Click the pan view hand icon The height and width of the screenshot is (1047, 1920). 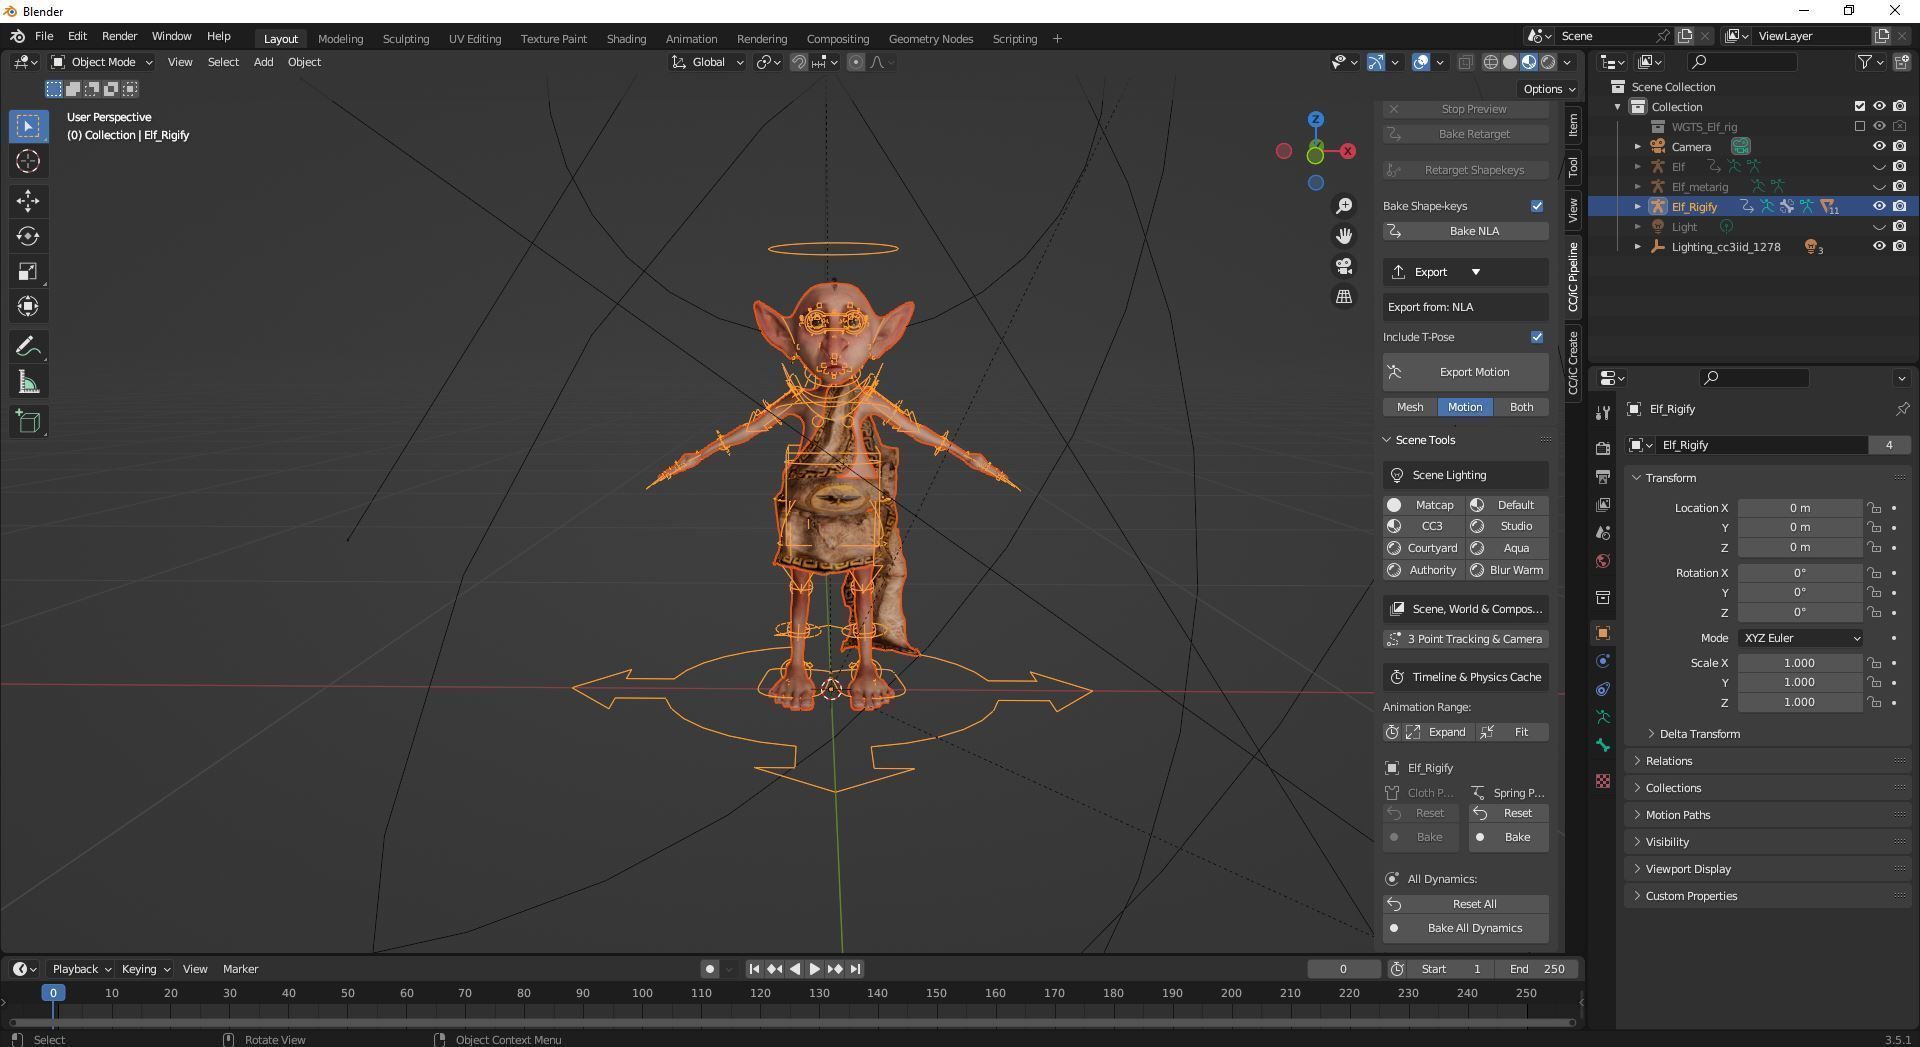pos(1344,235)
